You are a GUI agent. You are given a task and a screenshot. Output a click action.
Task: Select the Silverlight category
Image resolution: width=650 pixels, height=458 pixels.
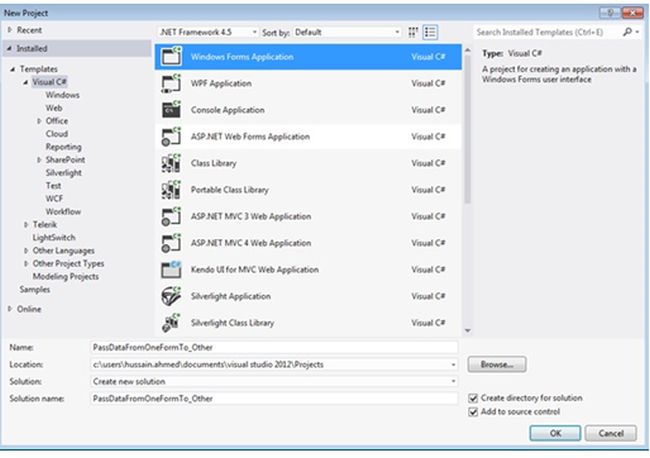(x=63, y=173)
